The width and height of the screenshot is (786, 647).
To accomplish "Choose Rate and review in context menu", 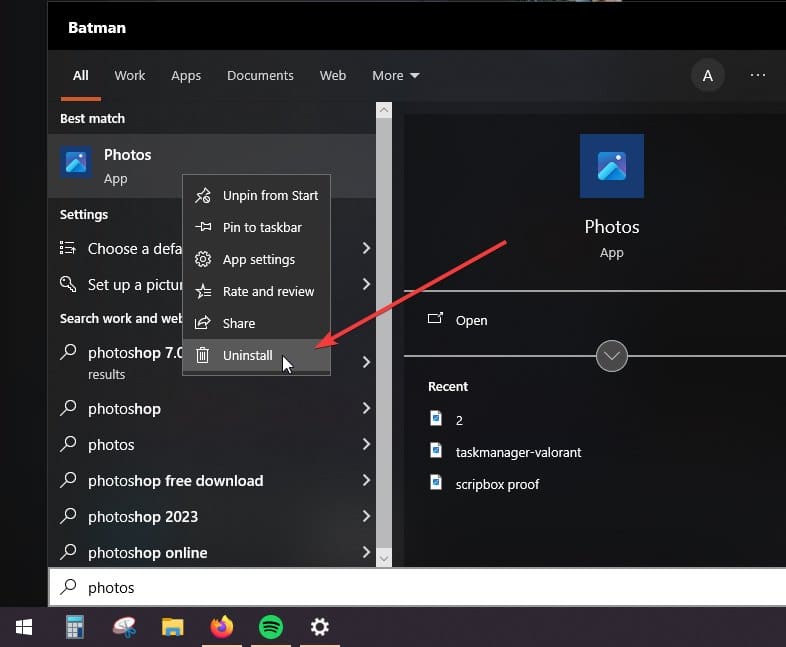I will point(256,291).
